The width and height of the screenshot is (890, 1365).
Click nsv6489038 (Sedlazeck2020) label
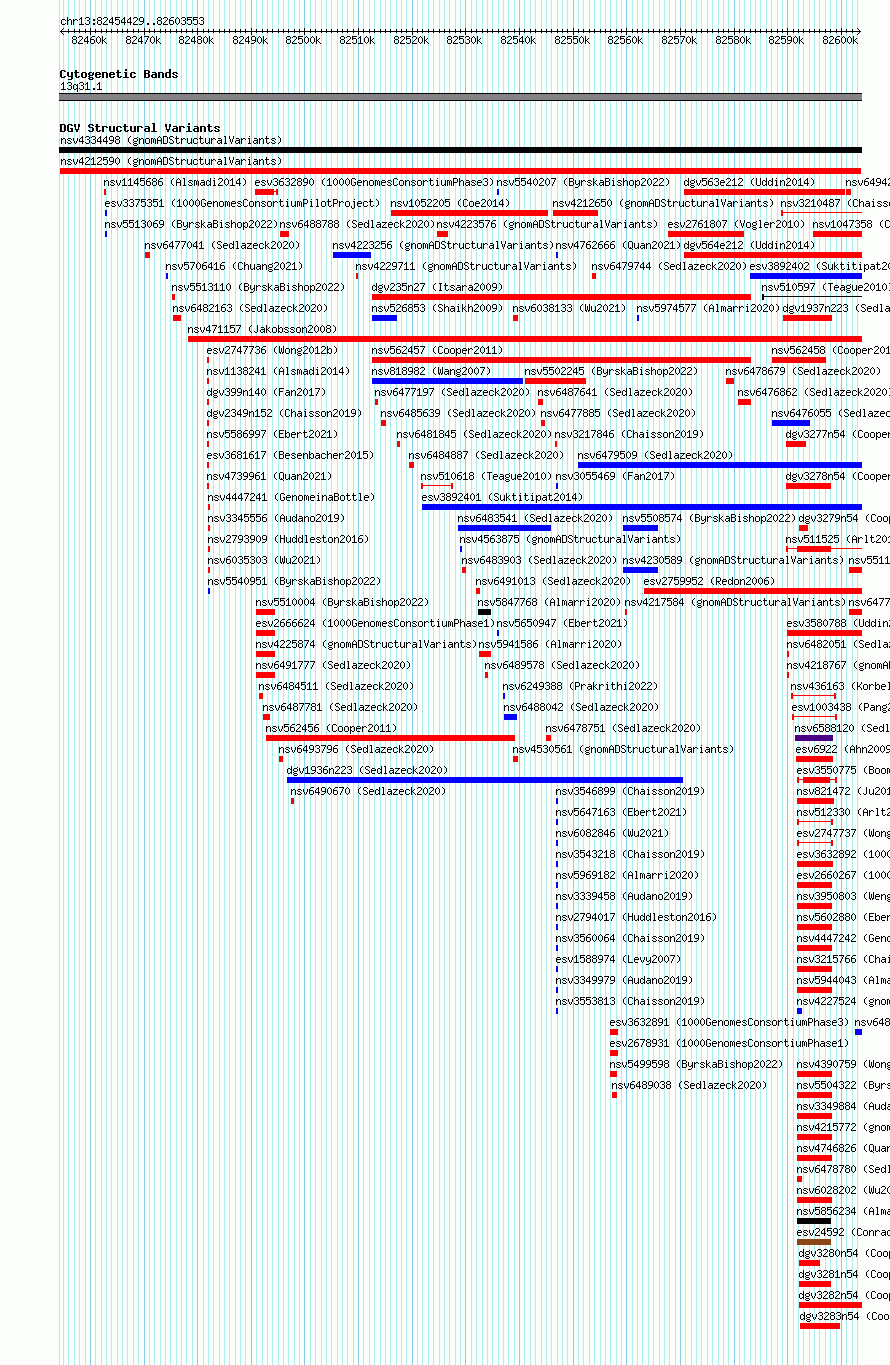[x=689, y=1085]
